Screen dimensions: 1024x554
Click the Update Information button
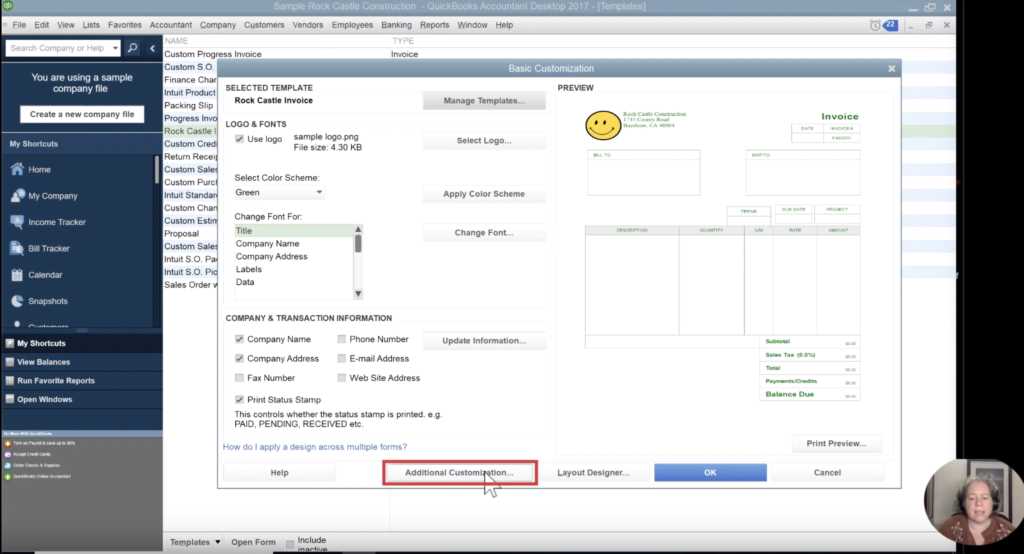[x=484, y=340]
